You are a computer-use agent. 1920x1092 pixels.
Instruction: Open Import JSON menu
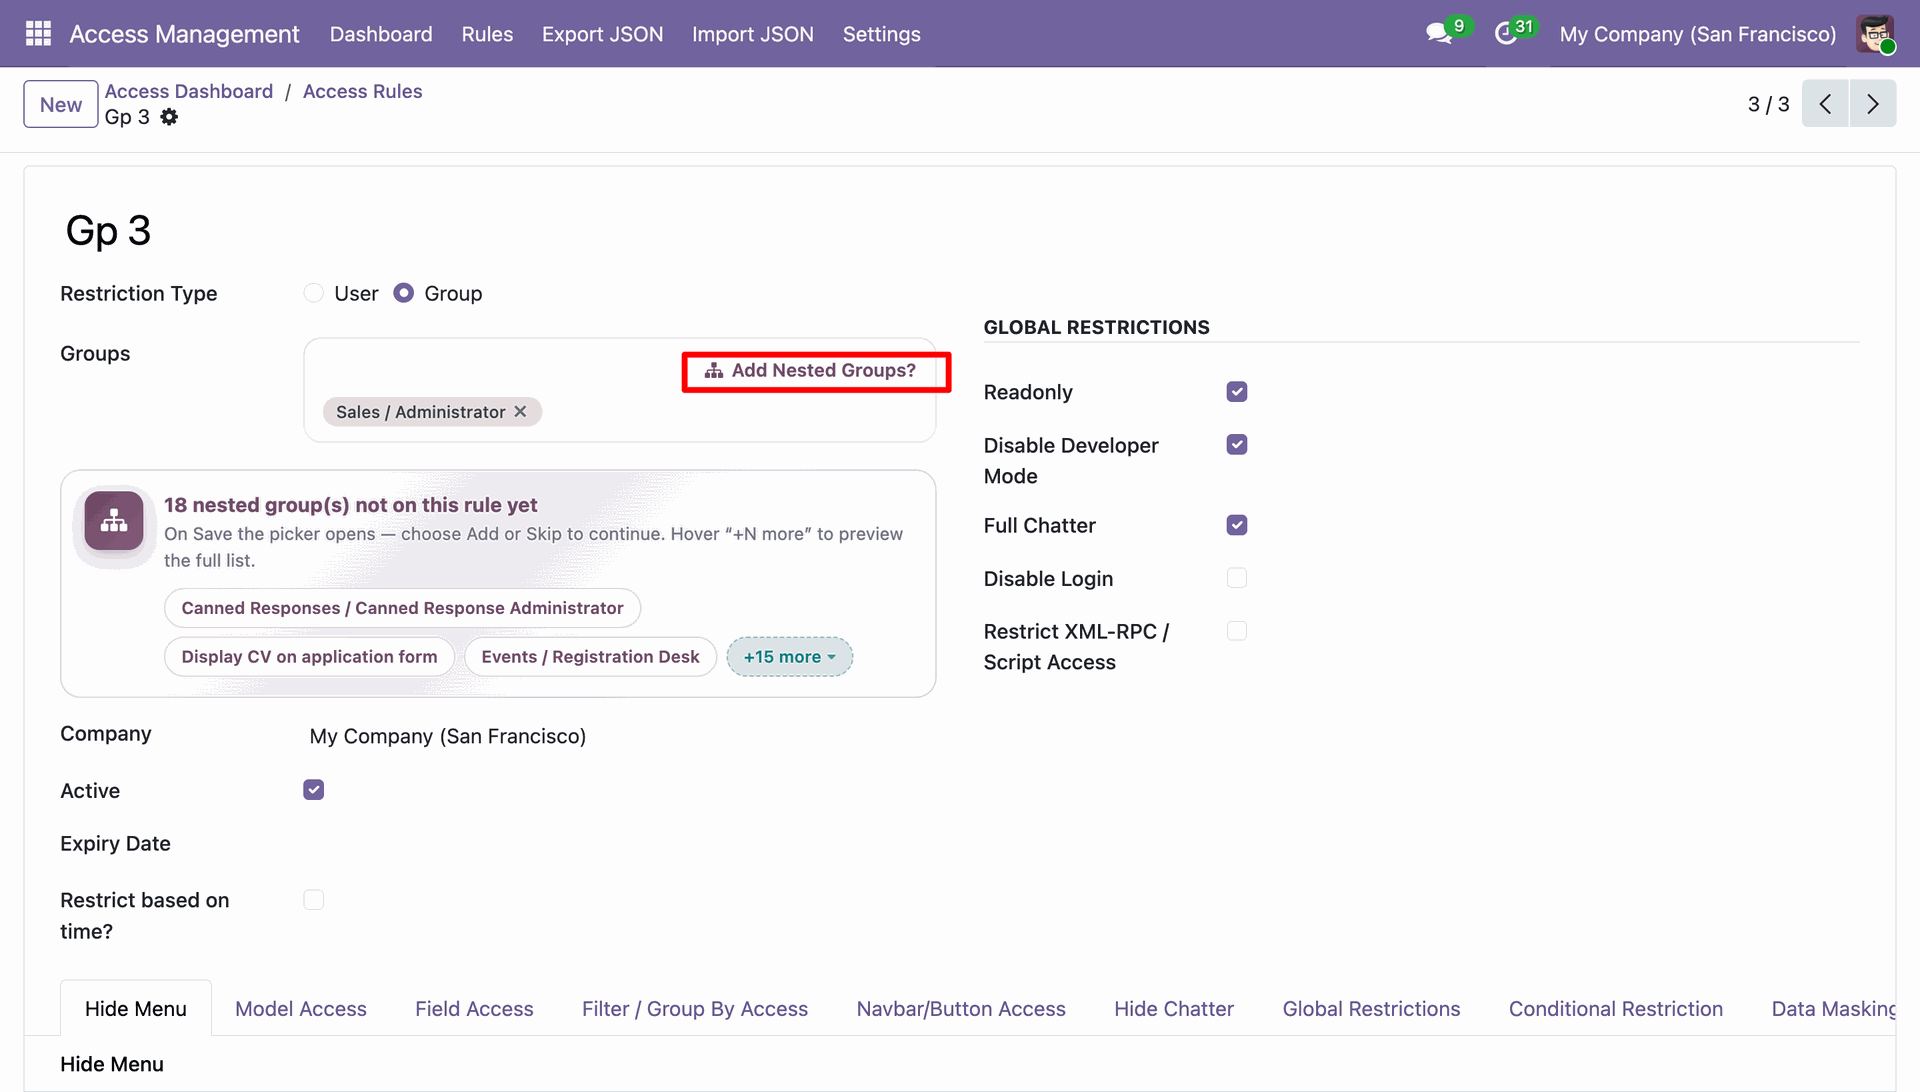tap(753, 34)
